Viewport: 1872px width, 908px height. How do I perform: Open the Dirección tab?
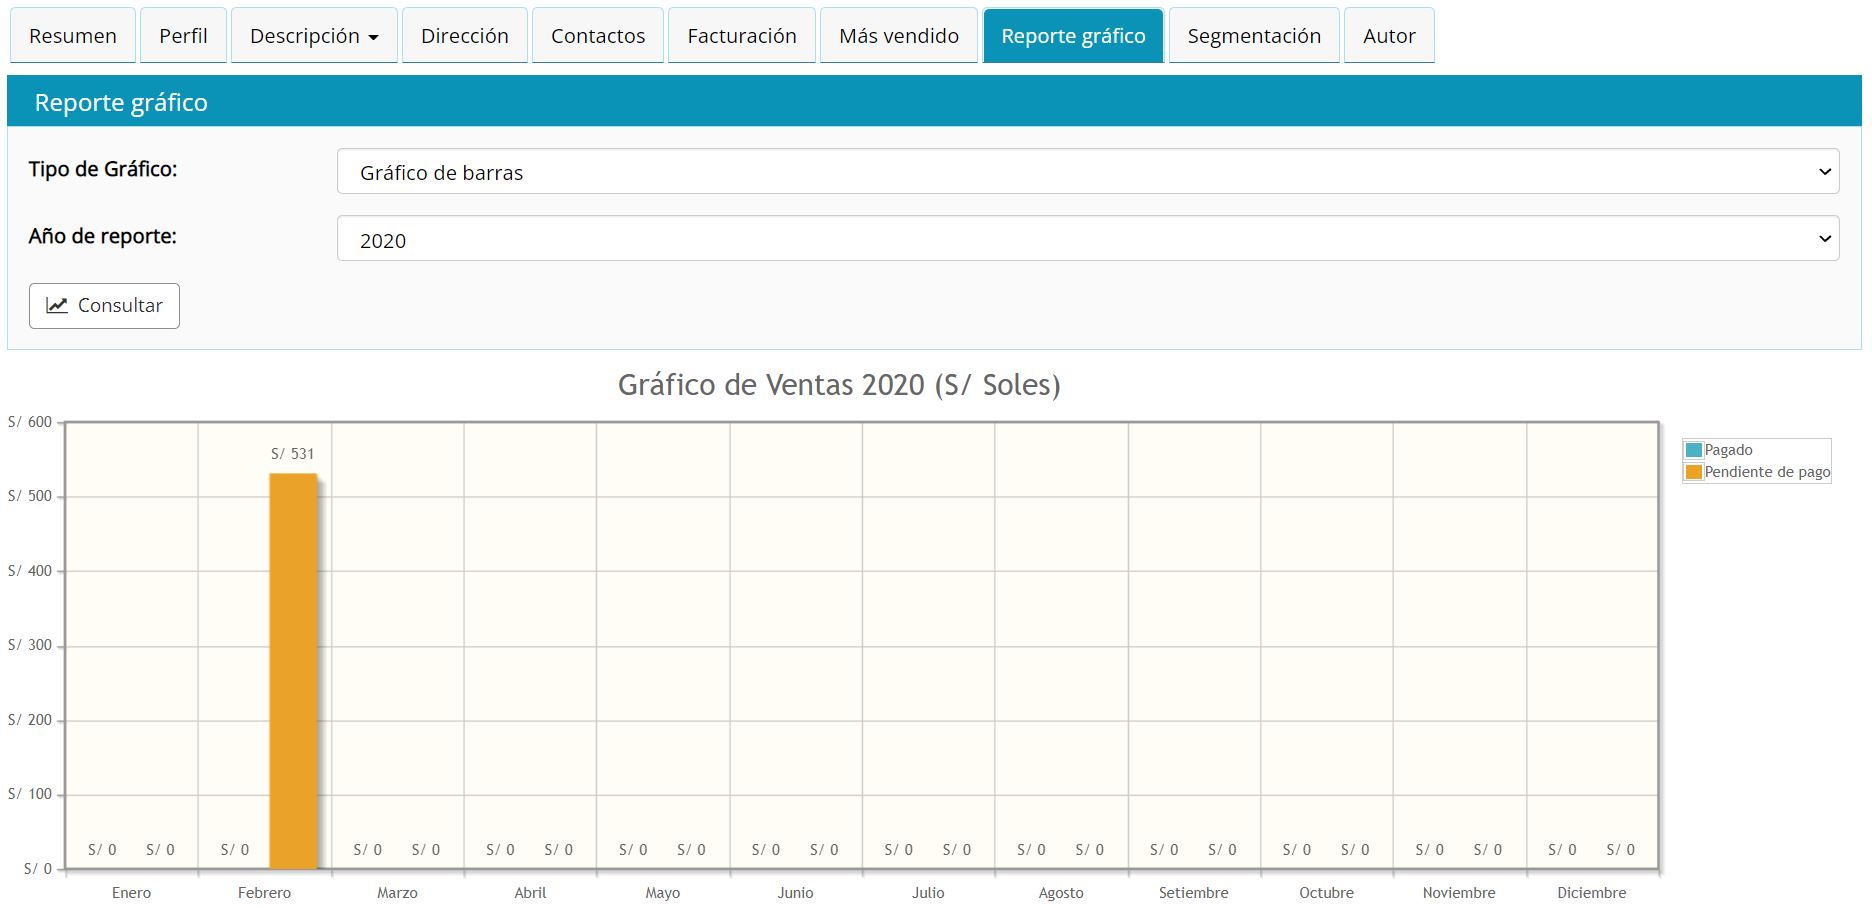point(464,36)
